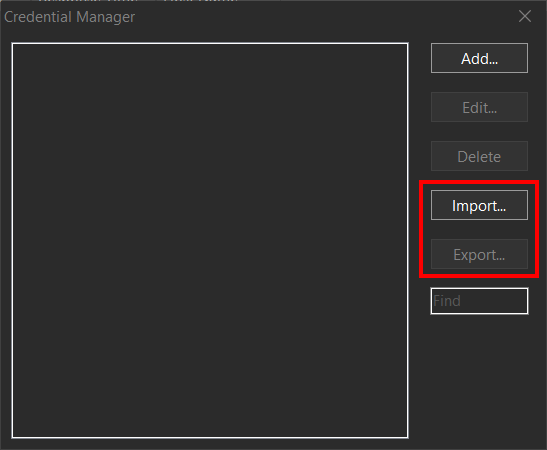Focus the Find search field
The image size is (547, 450).
click(x=479, y=301)
